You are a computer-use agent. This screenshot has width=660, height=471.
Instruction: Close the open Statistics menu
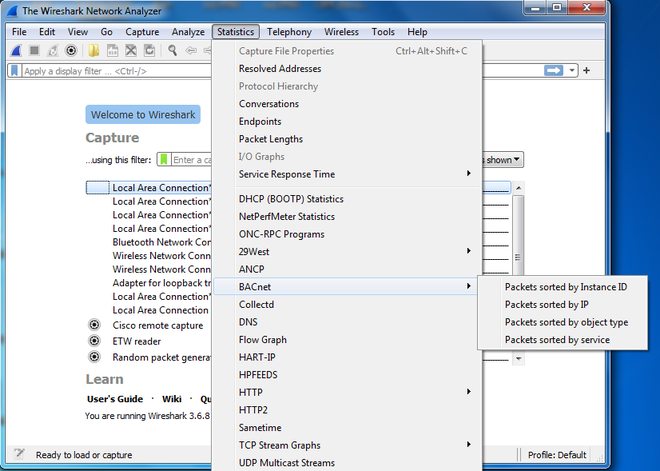236,32
